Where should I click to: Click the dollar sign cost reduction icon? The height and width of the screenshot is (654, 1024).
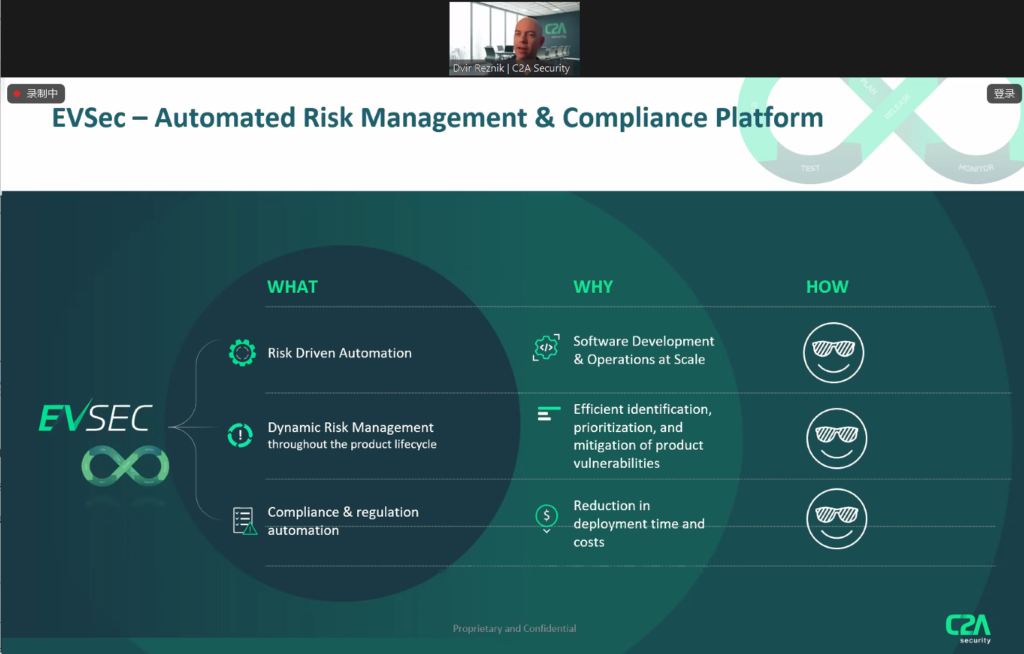point(546,517)
